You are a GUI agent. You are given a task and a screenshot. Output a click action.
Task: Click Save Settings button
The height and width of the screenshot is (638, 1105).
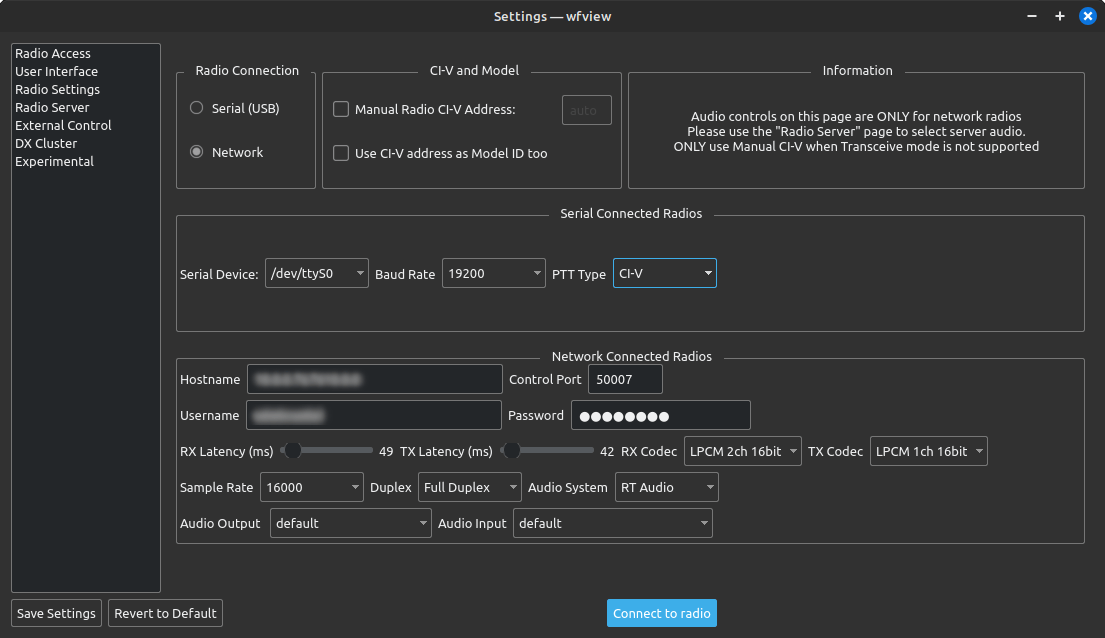tap(56, 613)
